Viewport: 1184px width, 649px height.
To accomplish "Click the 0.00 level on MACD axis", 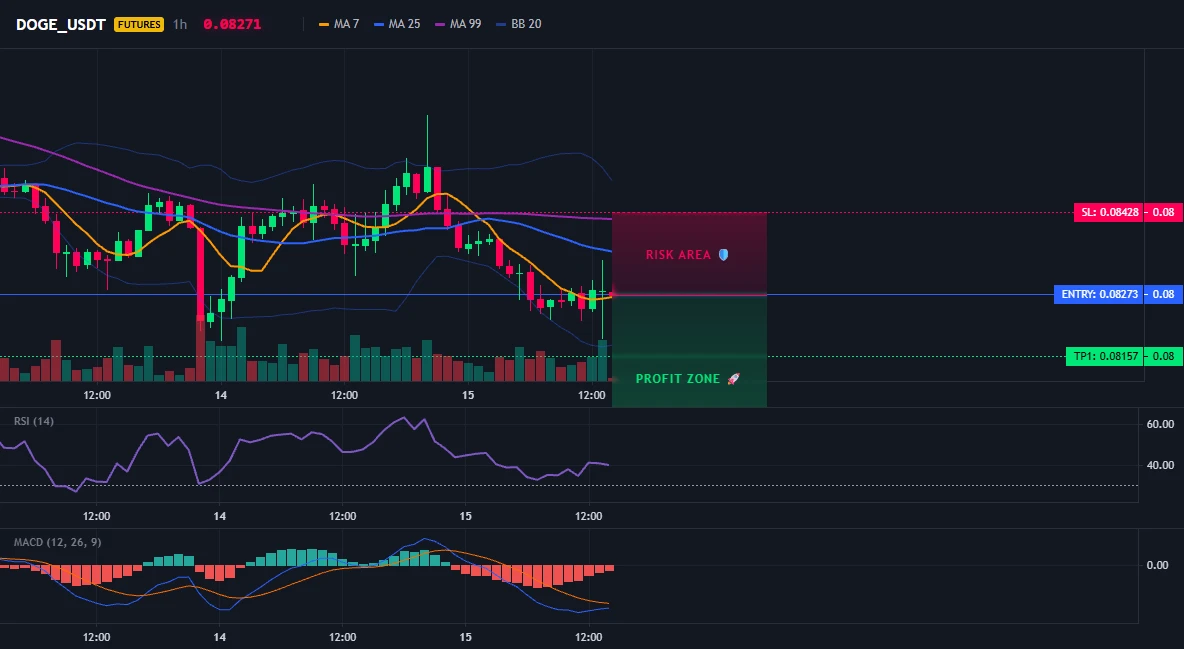I will [1158, 564].
